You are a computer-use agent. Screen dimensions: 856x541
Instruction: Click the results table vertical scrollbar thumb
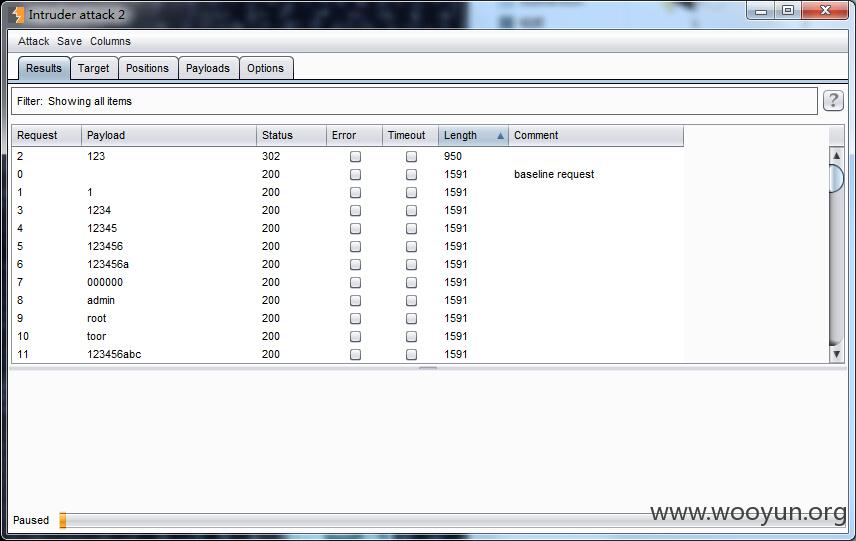(x=836, y=178)
